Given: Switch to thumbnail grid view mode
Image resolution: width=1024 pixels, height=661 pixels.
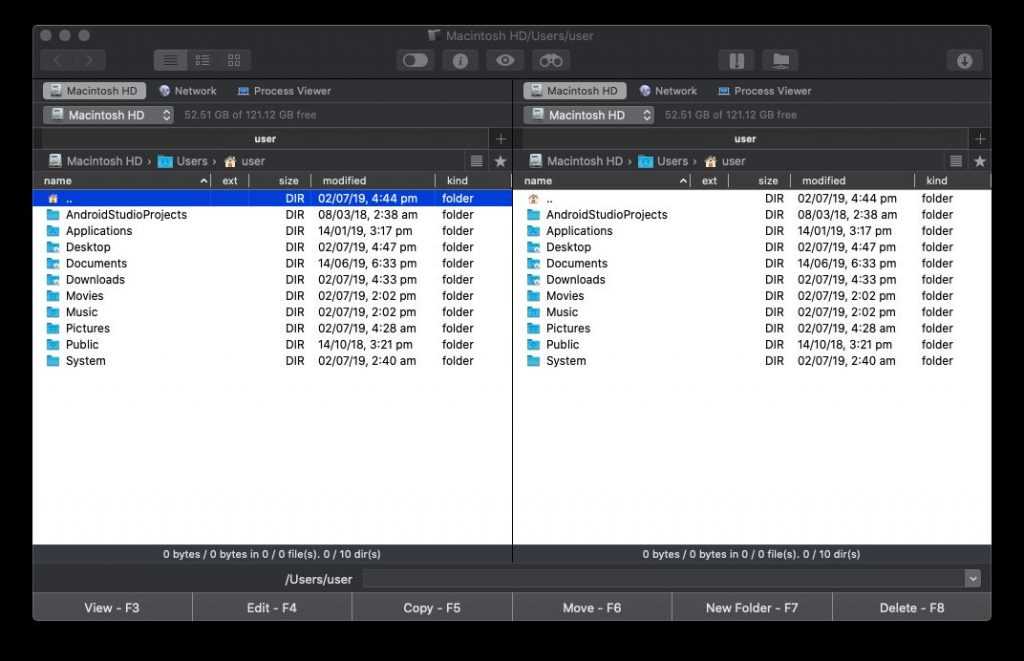Looking at the screenshot, I should point(234,61).
